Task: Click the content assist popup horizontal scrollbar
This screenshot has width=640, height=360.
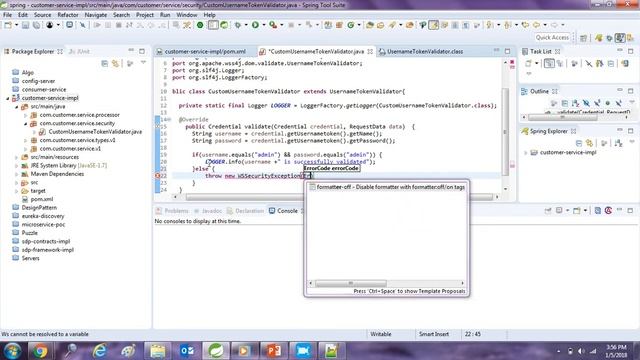Action: pyautogui.click(x=351, y=283)
